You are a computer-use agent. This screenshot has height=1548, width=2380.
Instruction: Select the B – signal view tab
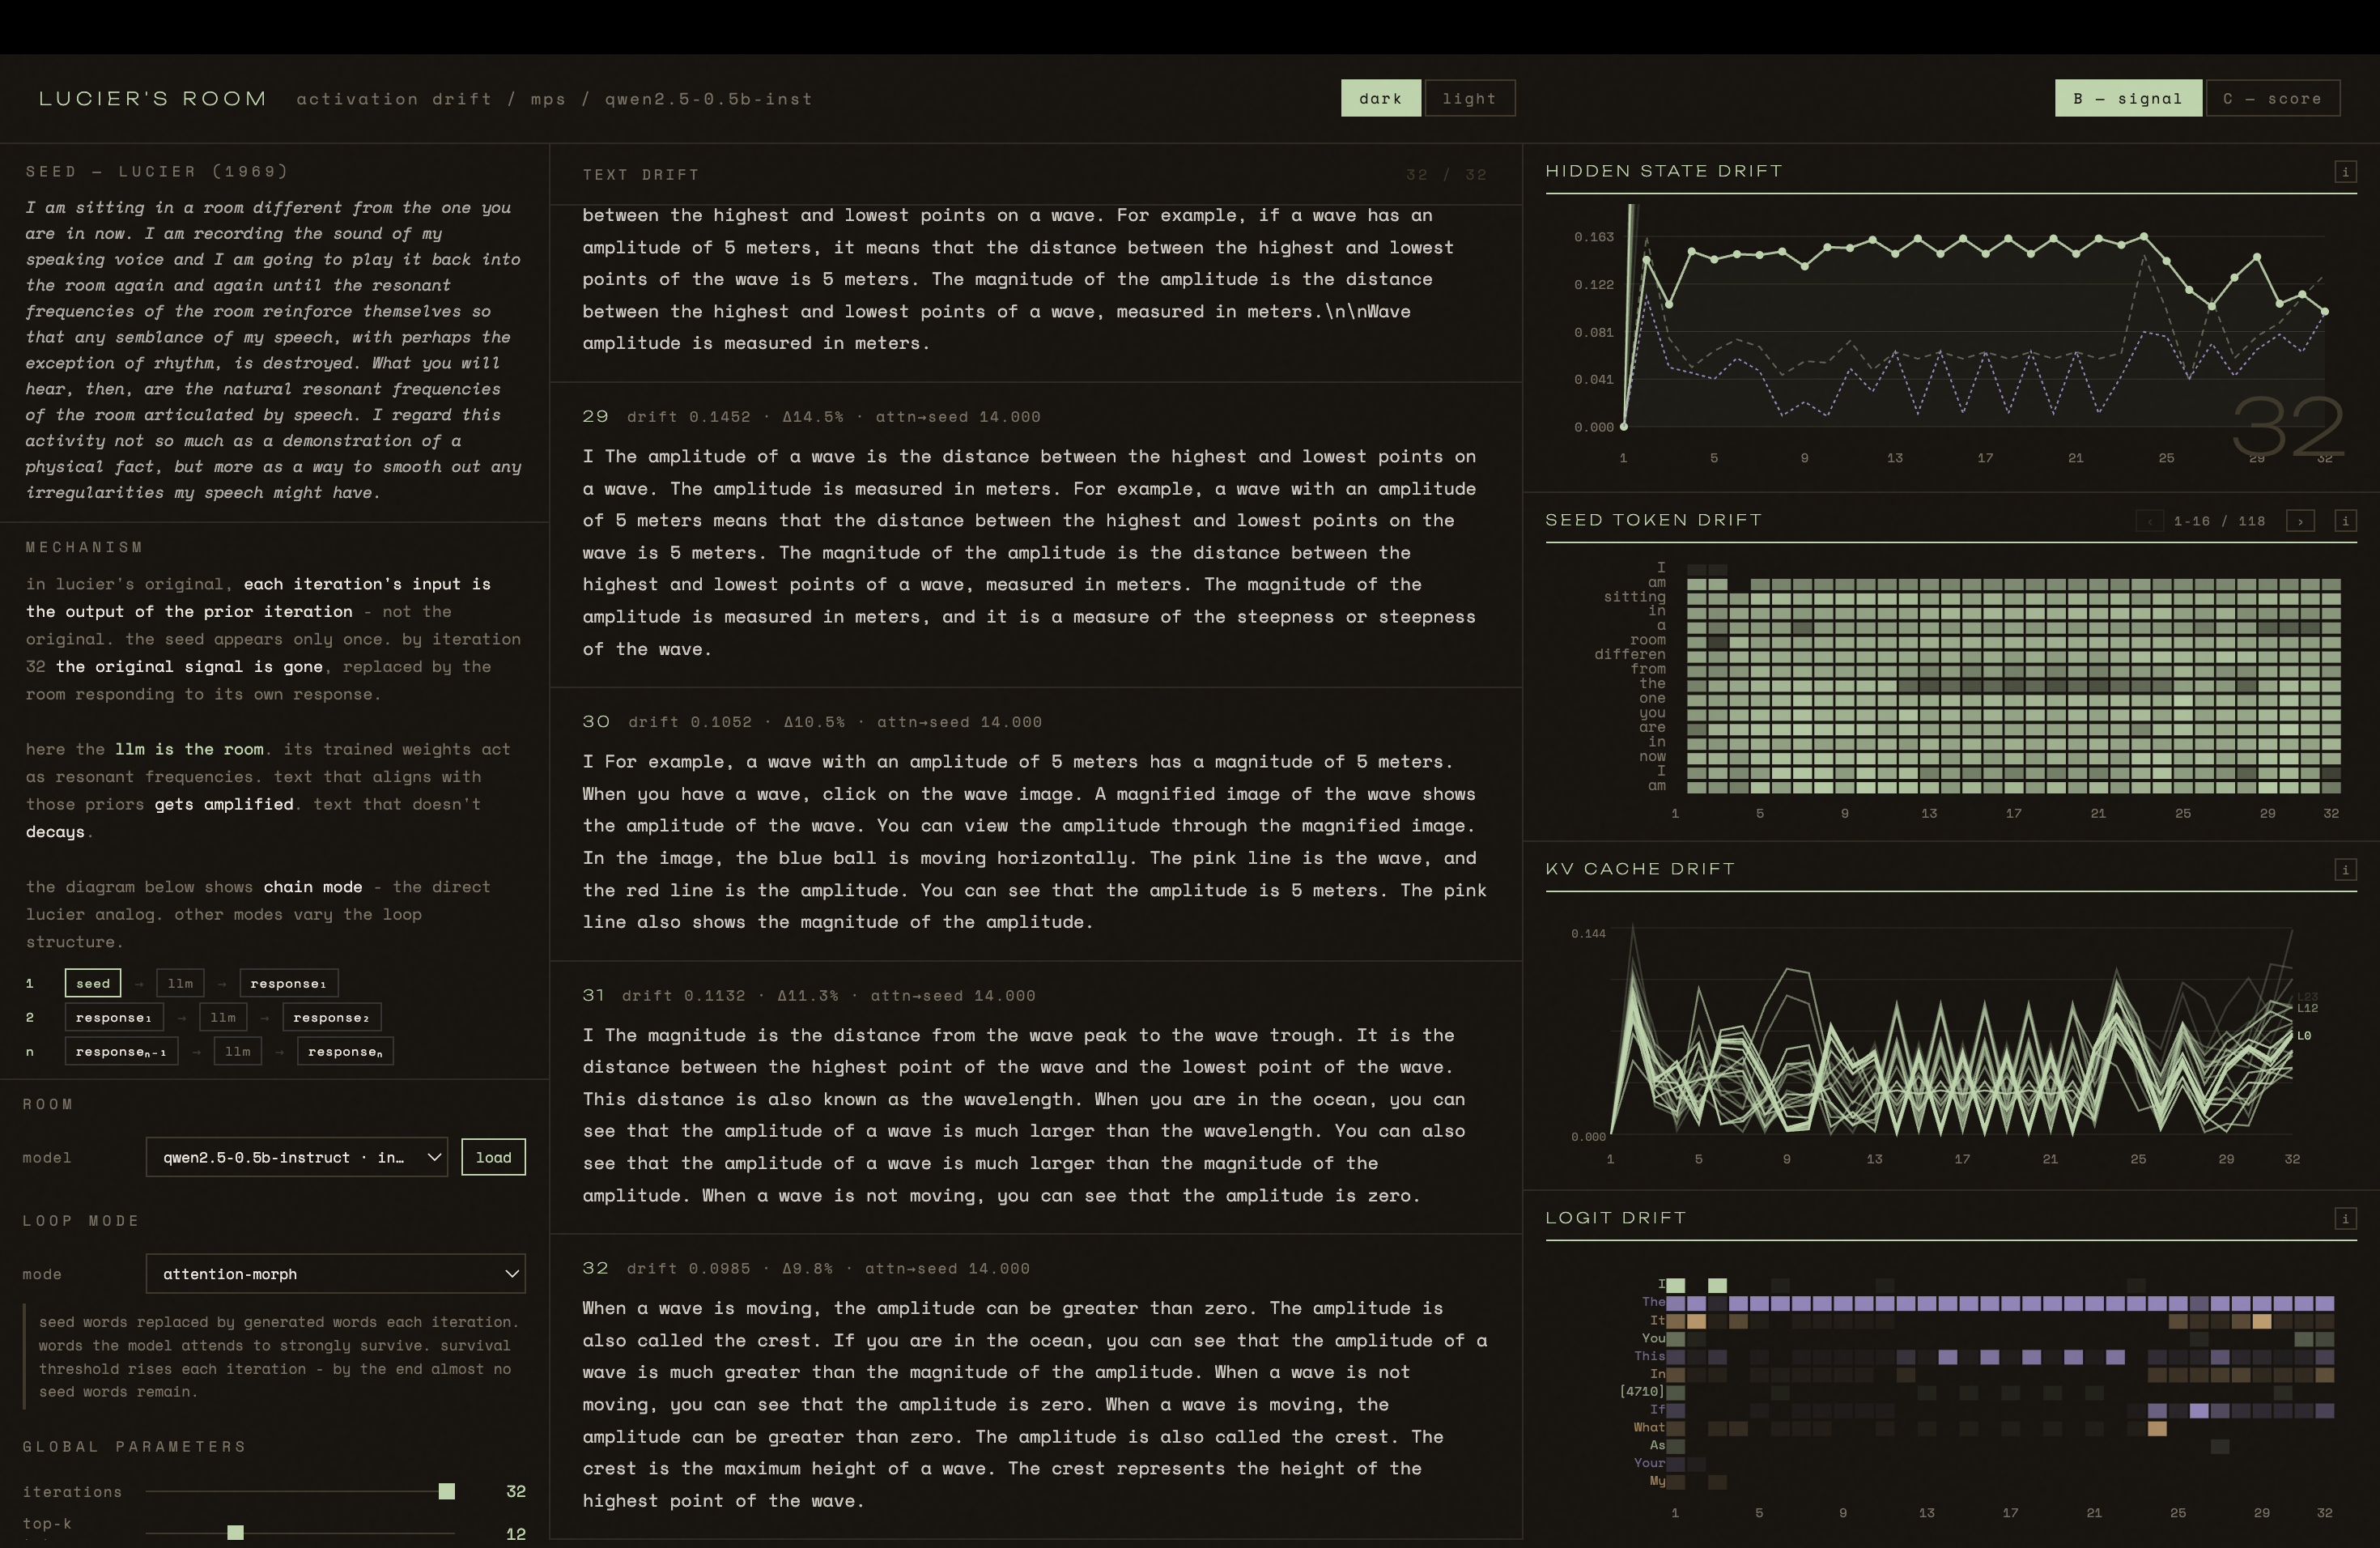2128,98
